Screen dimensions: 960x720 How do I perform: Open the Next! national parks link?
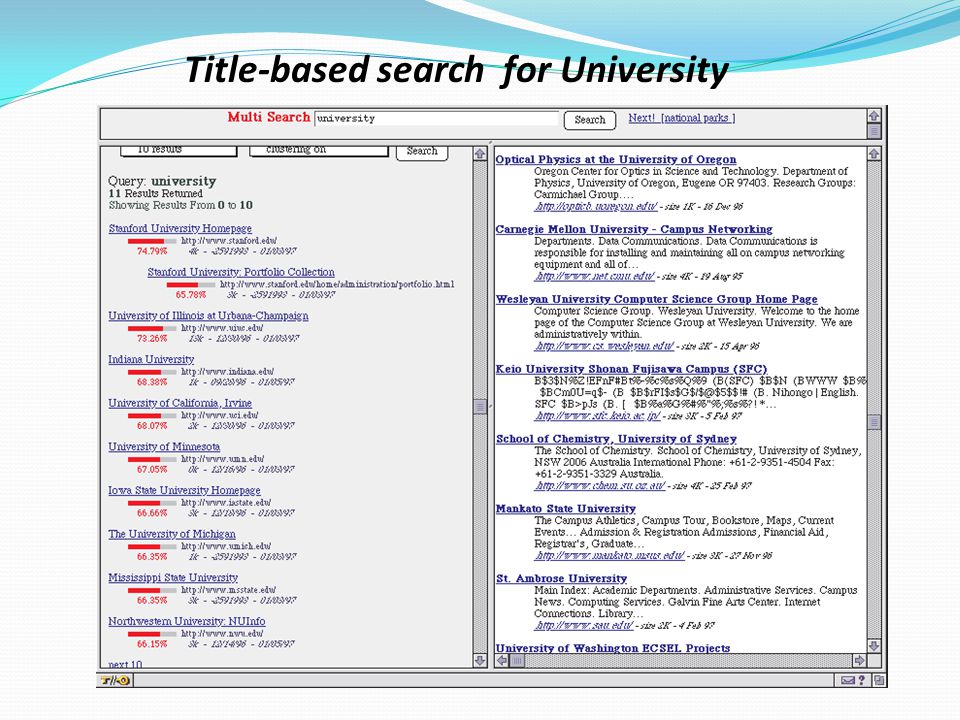[681, 118]
